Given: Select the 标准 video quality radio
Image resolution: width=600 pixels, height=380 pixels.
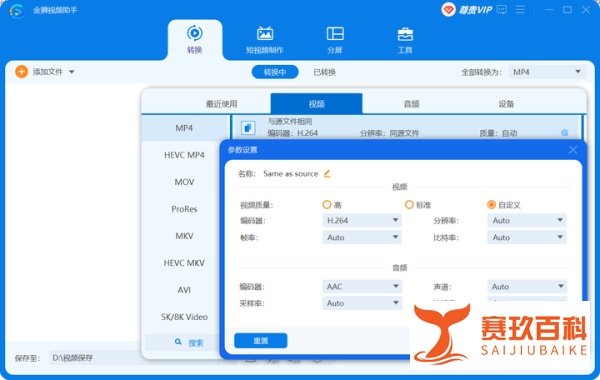Looking at the screenshot, I should click(x=409, y=205).
